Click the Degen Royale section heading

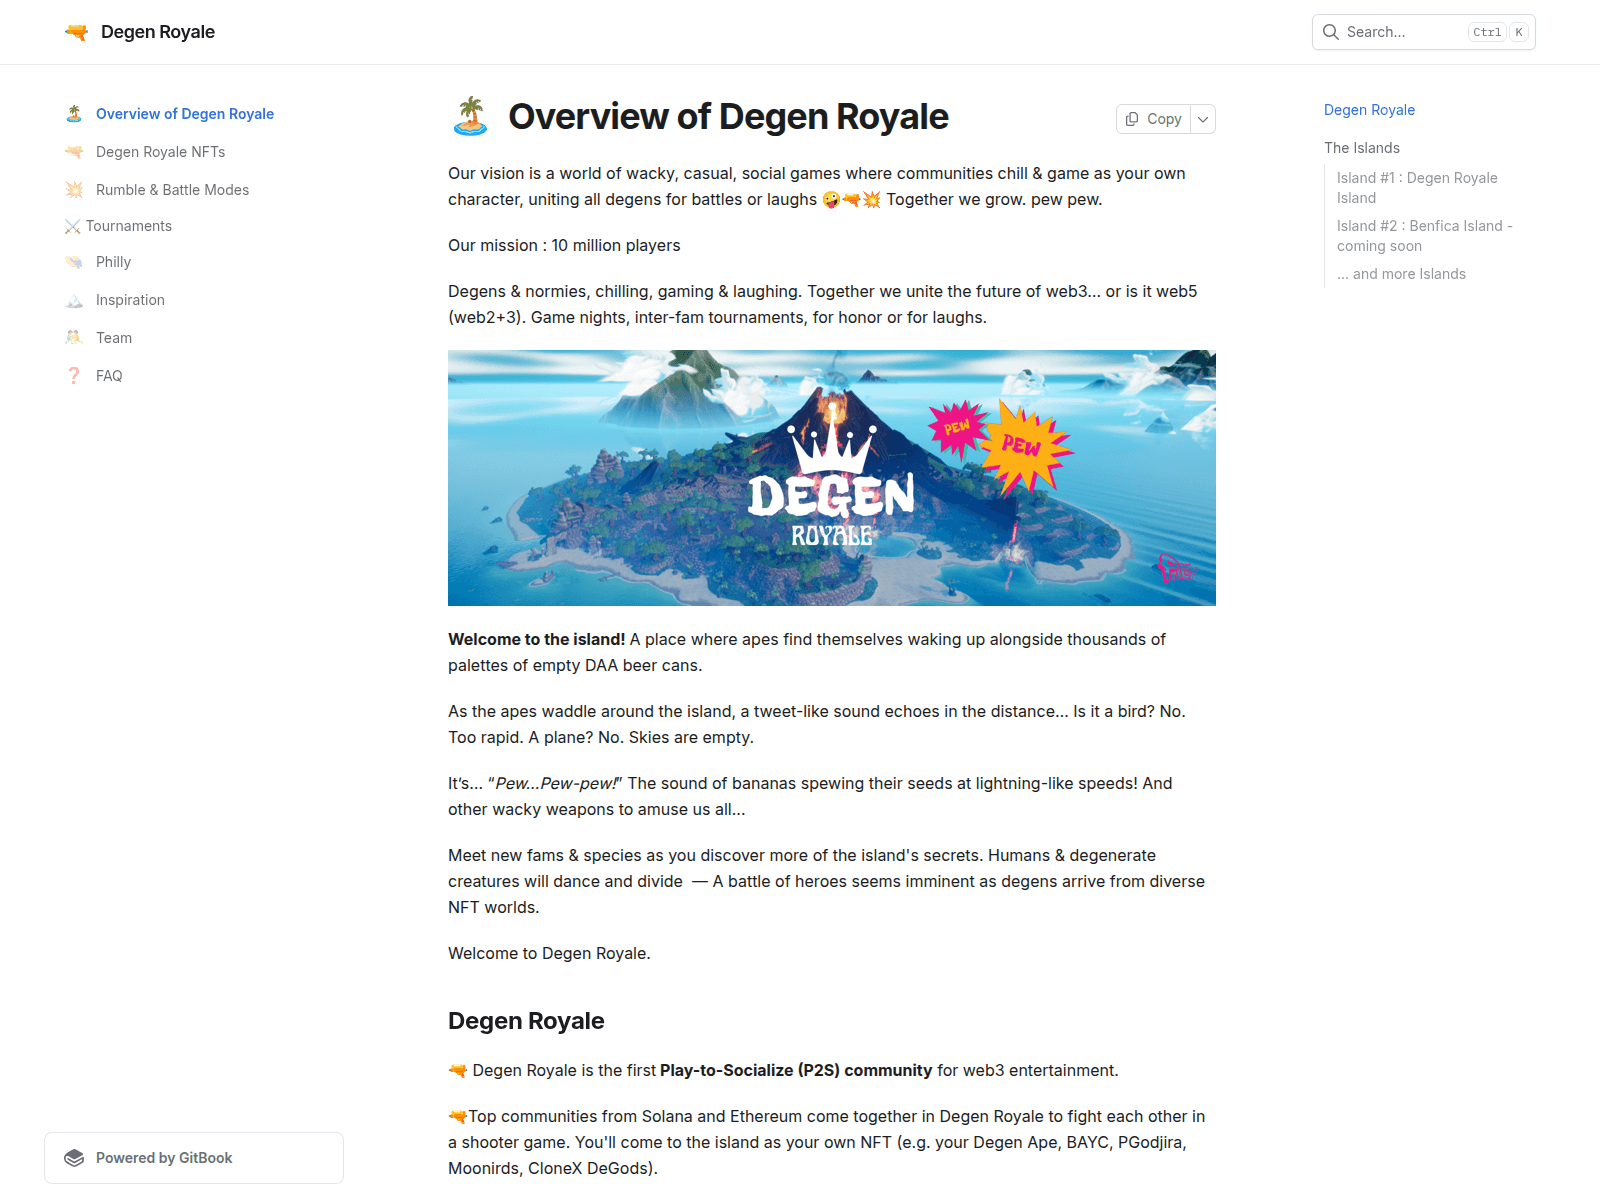526,1021
